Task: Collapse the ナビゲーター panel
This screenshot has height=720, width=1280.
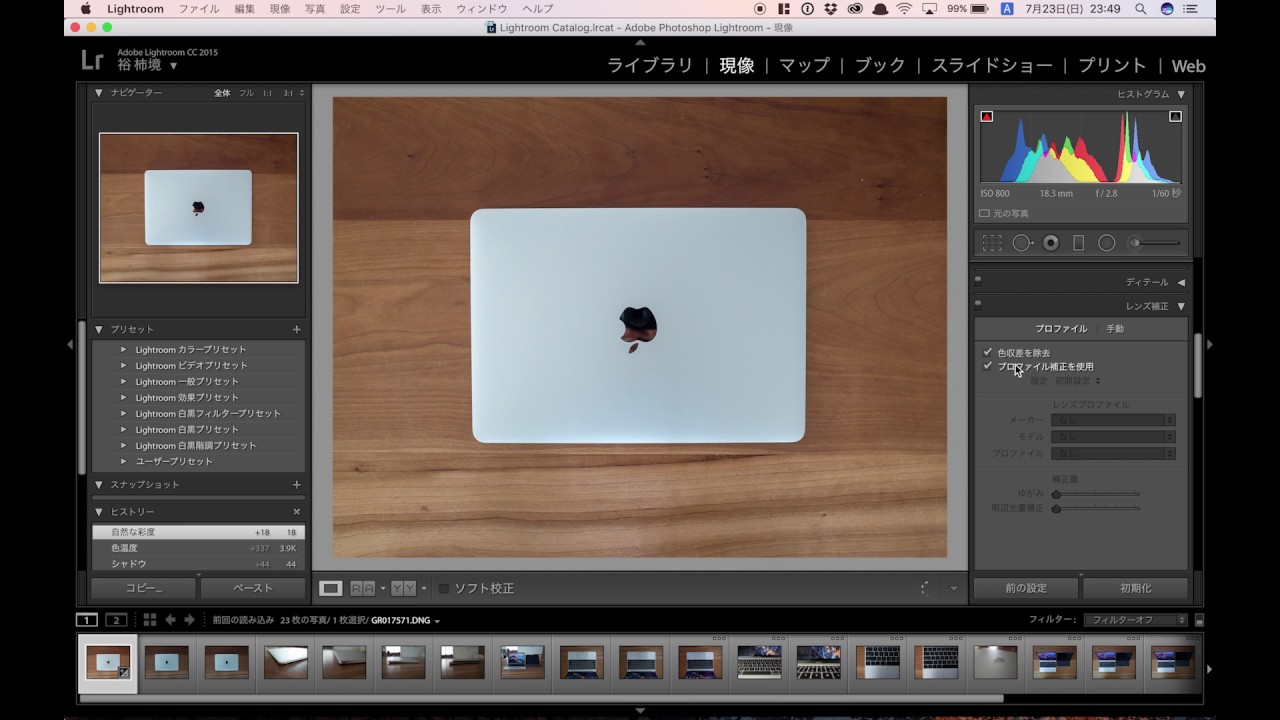Action: [99, 93]
